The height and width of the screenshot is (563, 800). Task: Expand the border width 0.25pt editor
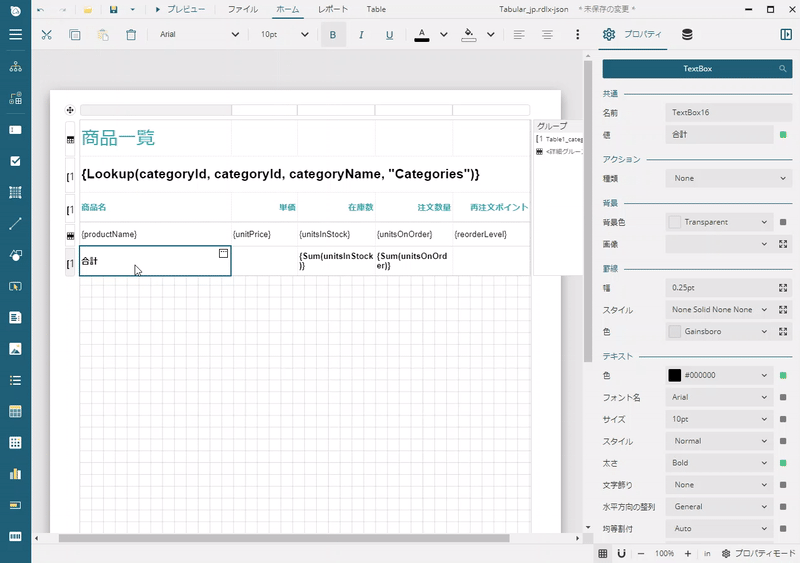782,287
